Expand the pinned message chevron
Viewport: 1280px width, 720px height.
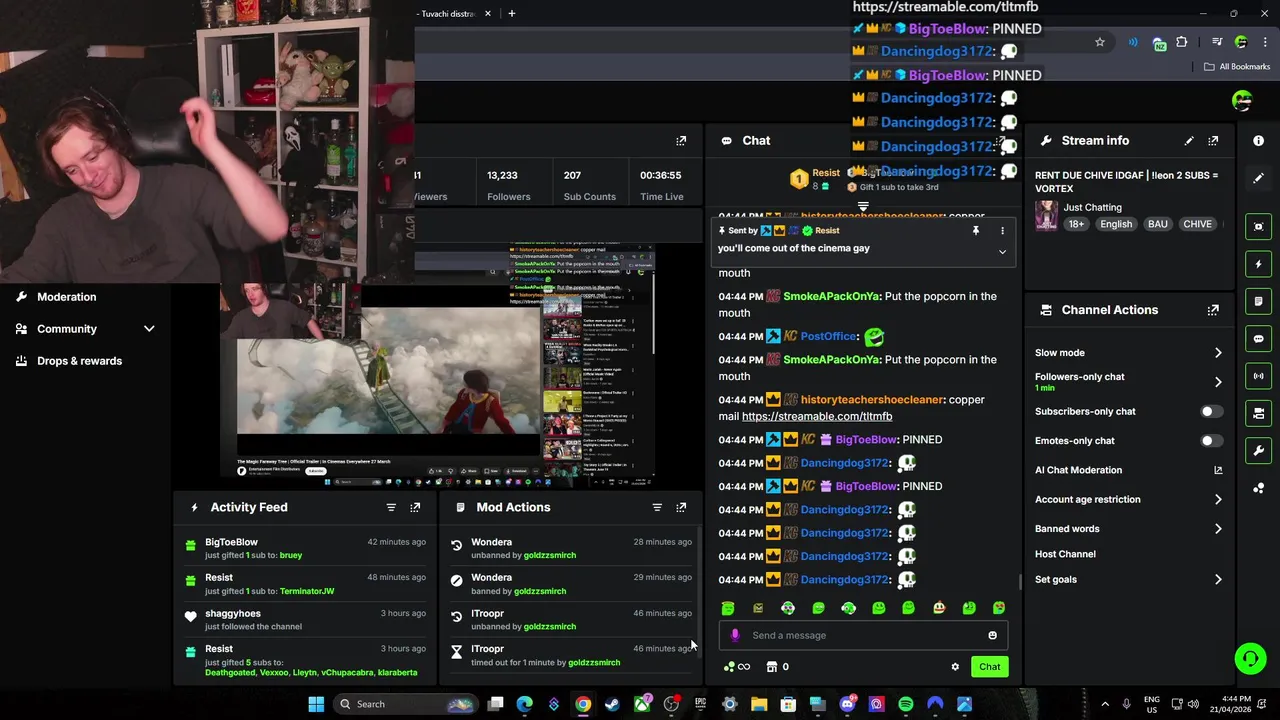pos(1002,252)
